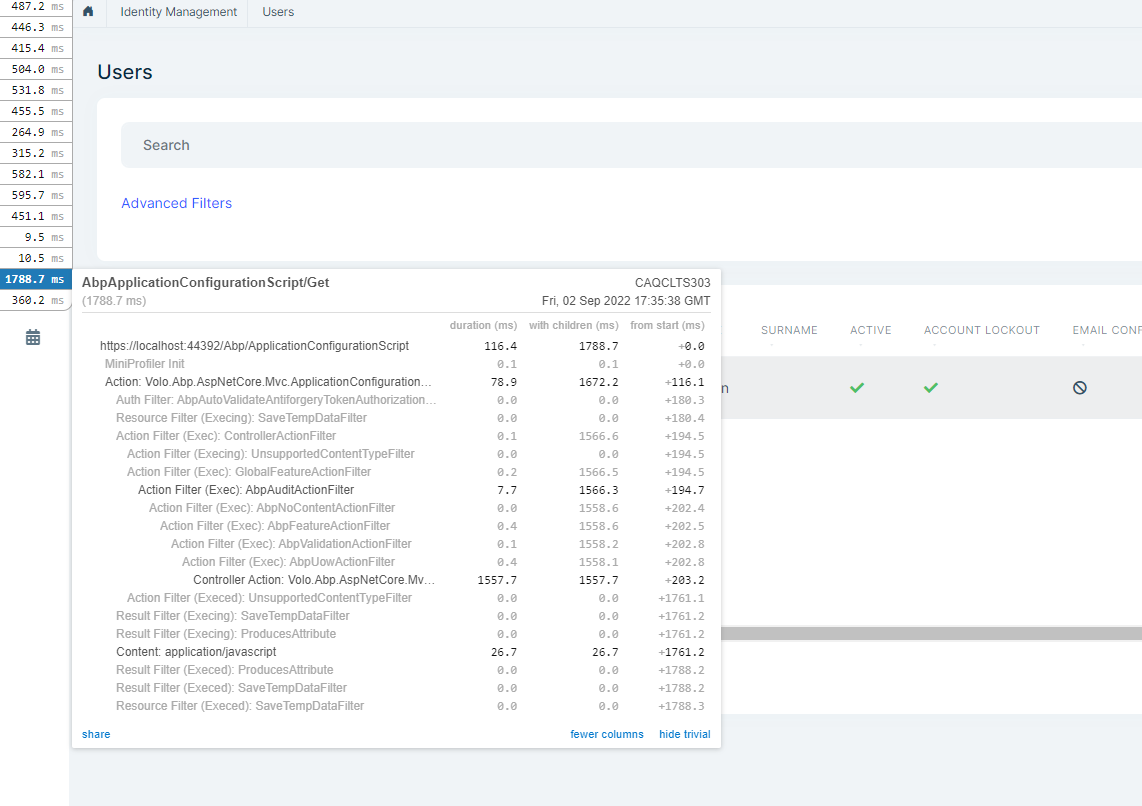This screenshot has height=806, width=1142.
Task: Click the fewer columns link
Action: point(606,734)
